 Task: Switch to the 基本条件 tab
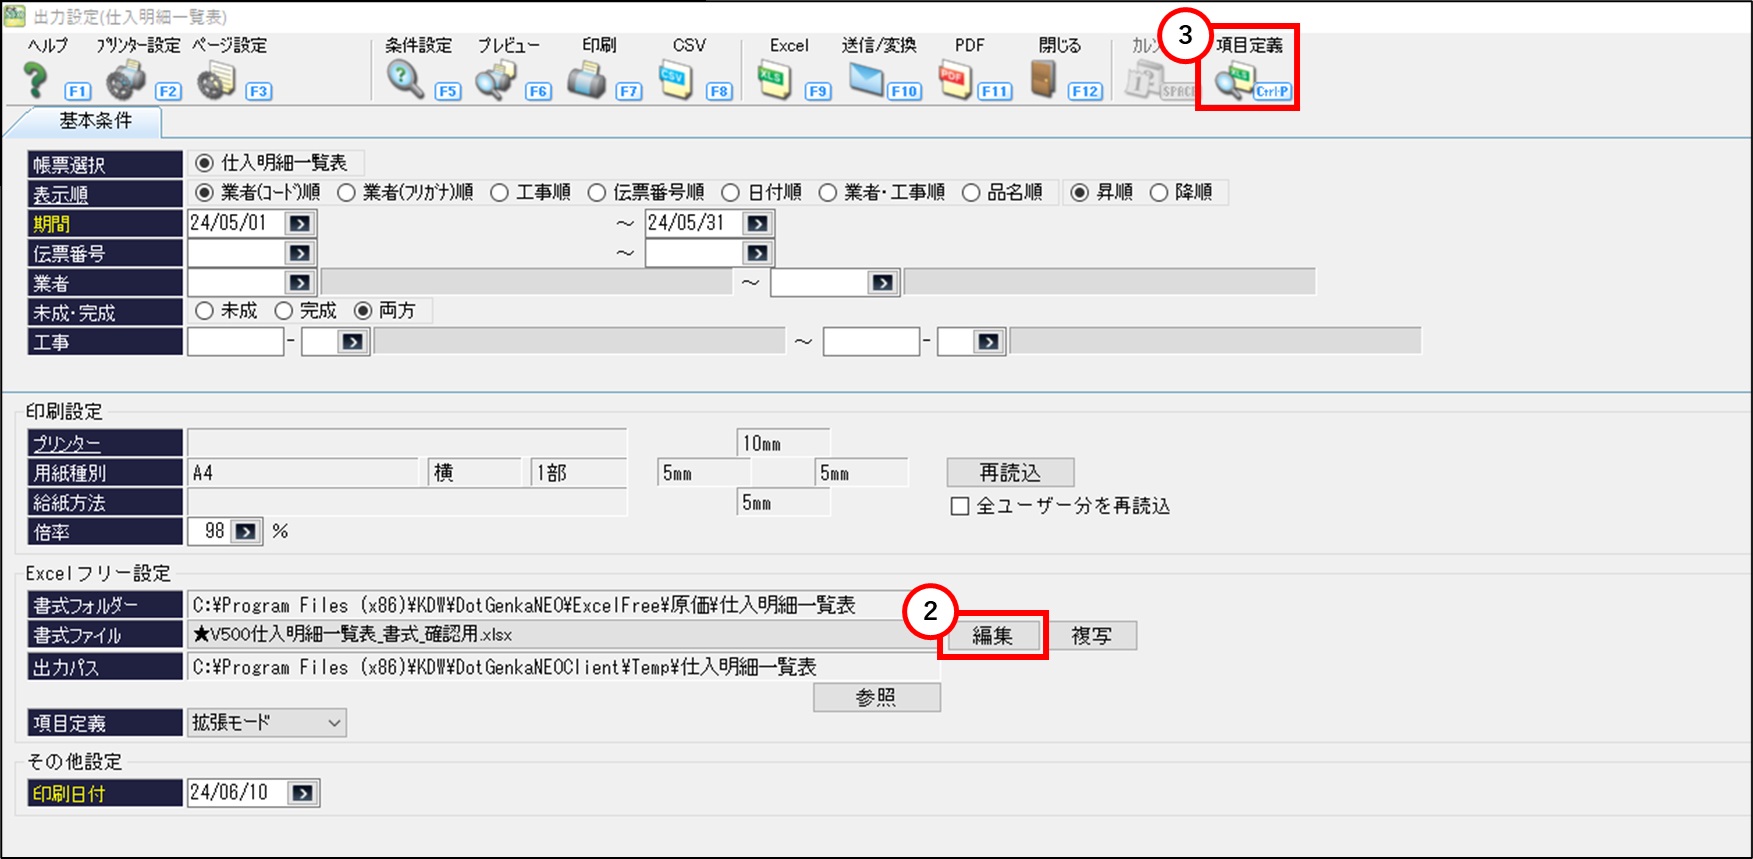pos(95,121)
